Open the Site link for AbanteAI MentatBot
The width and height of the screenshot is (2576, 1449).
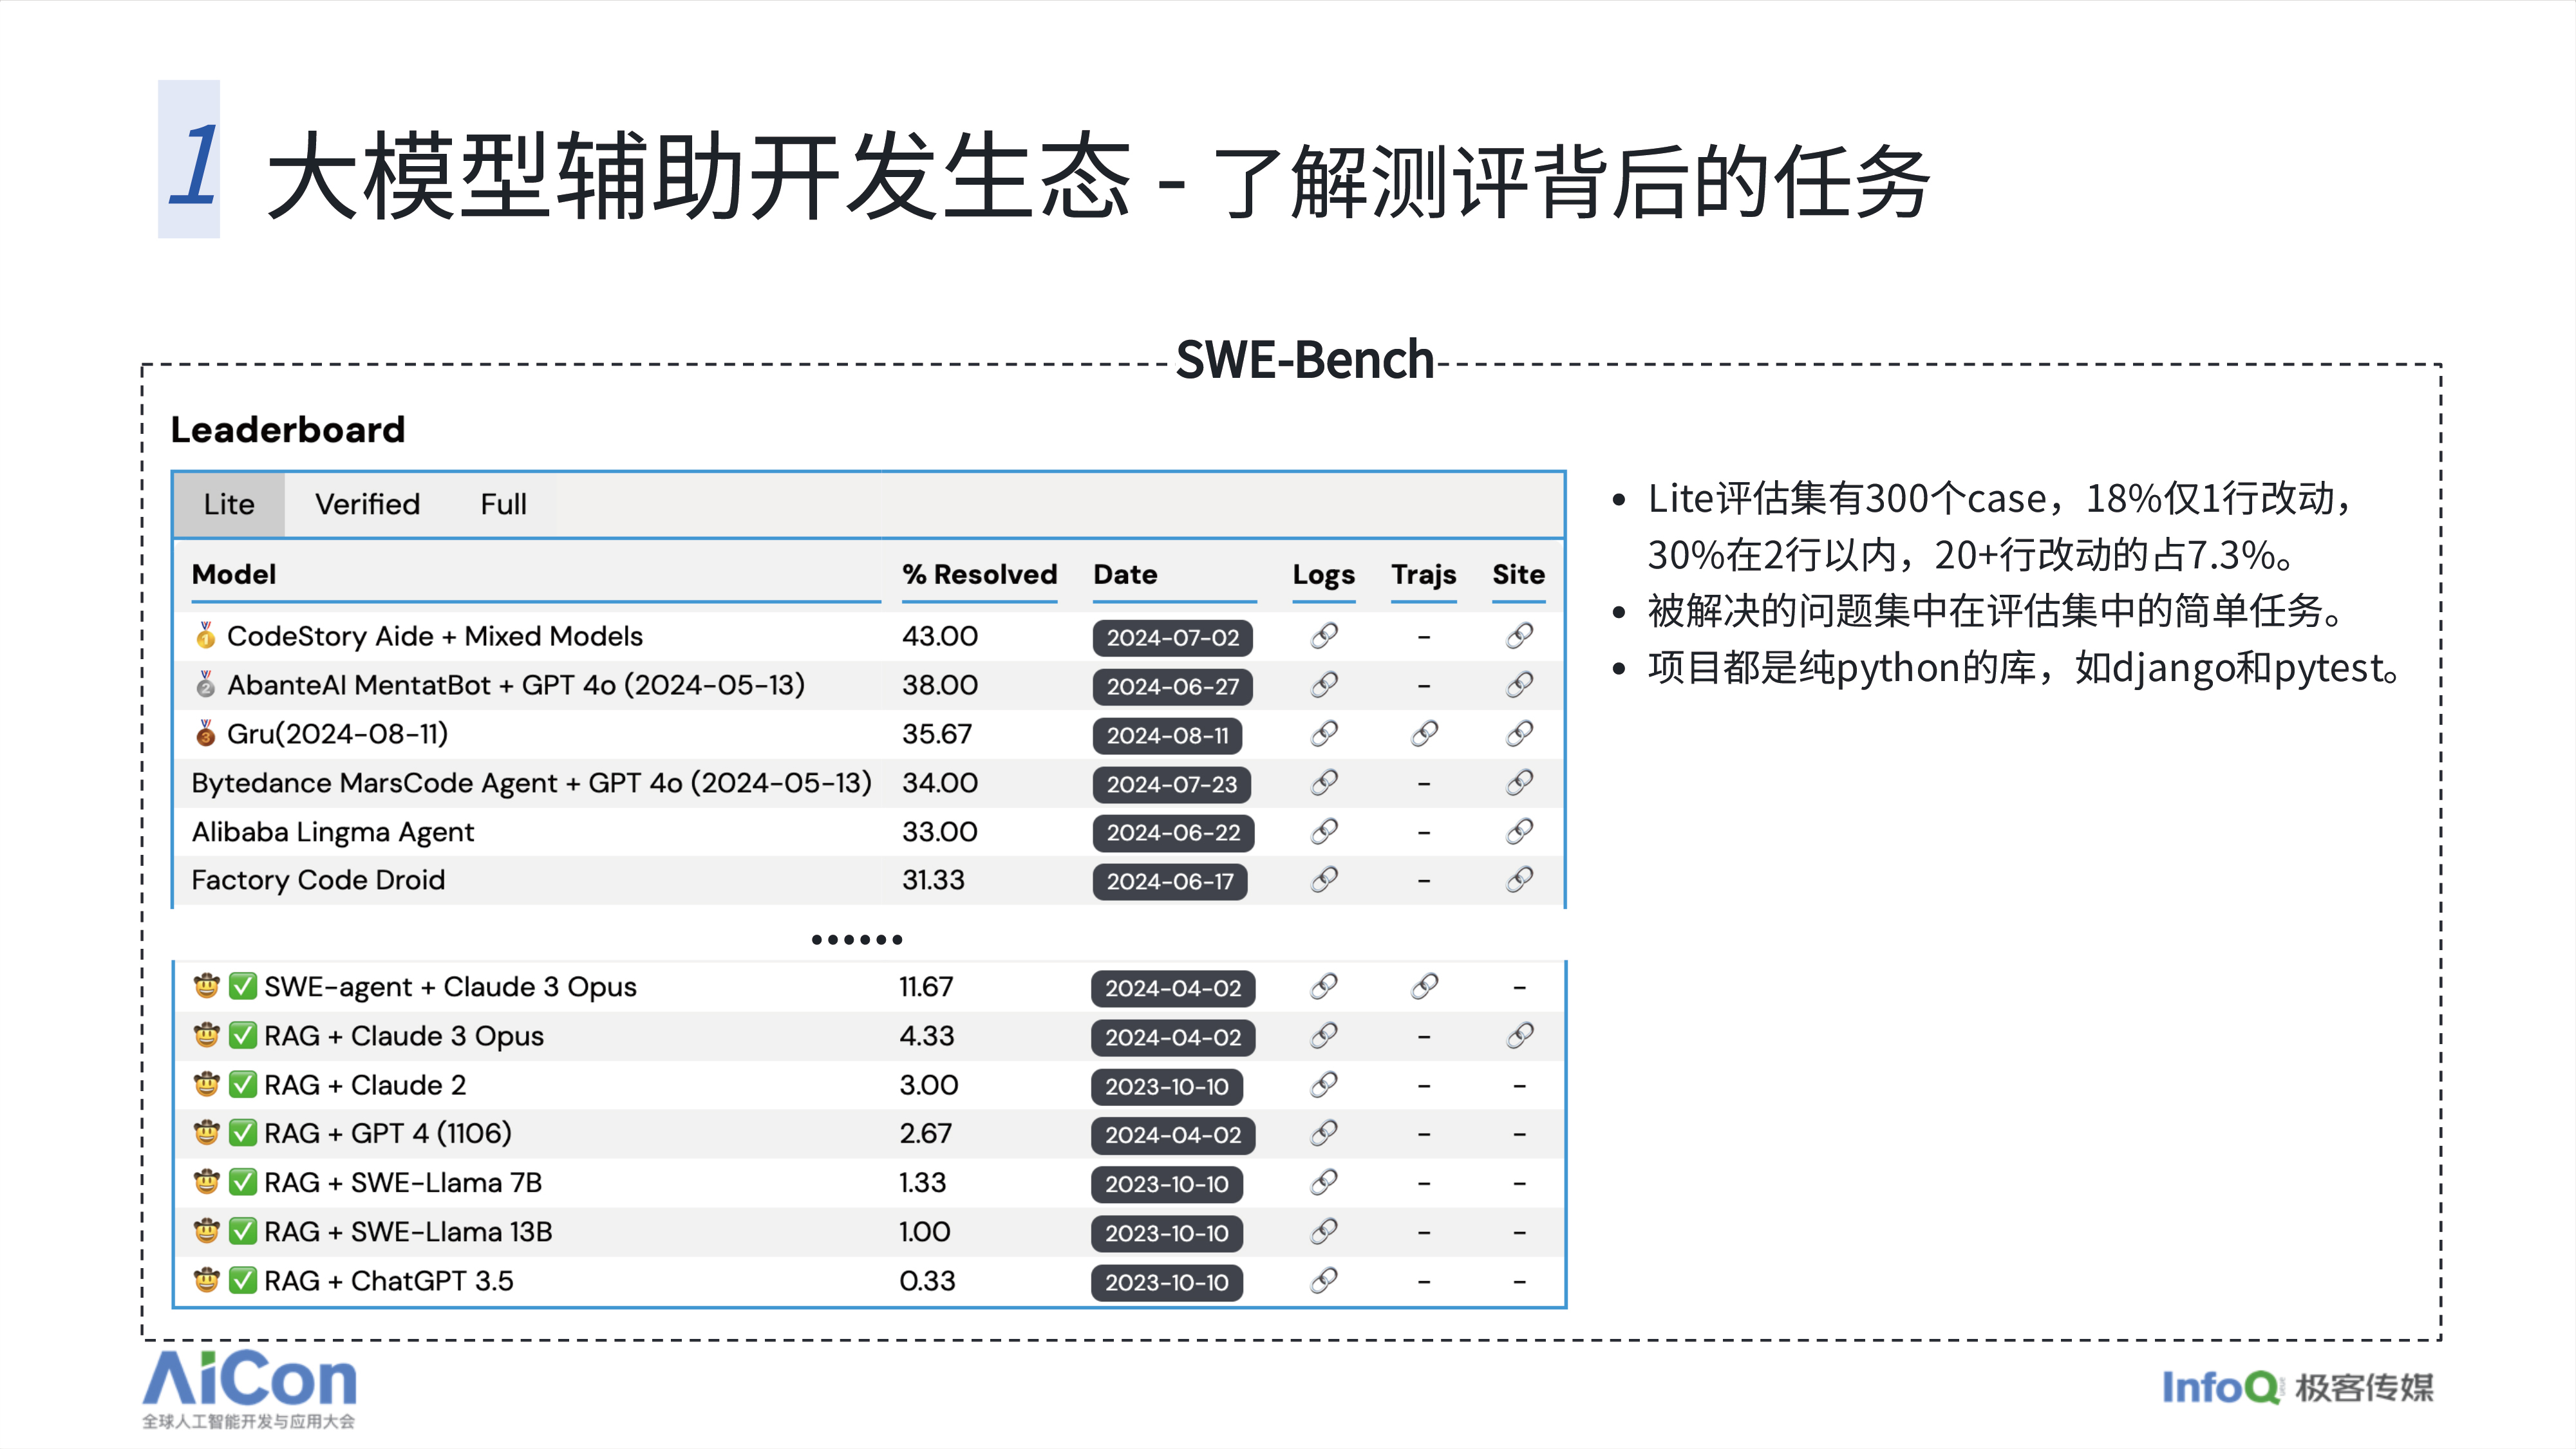(1519, 685)
